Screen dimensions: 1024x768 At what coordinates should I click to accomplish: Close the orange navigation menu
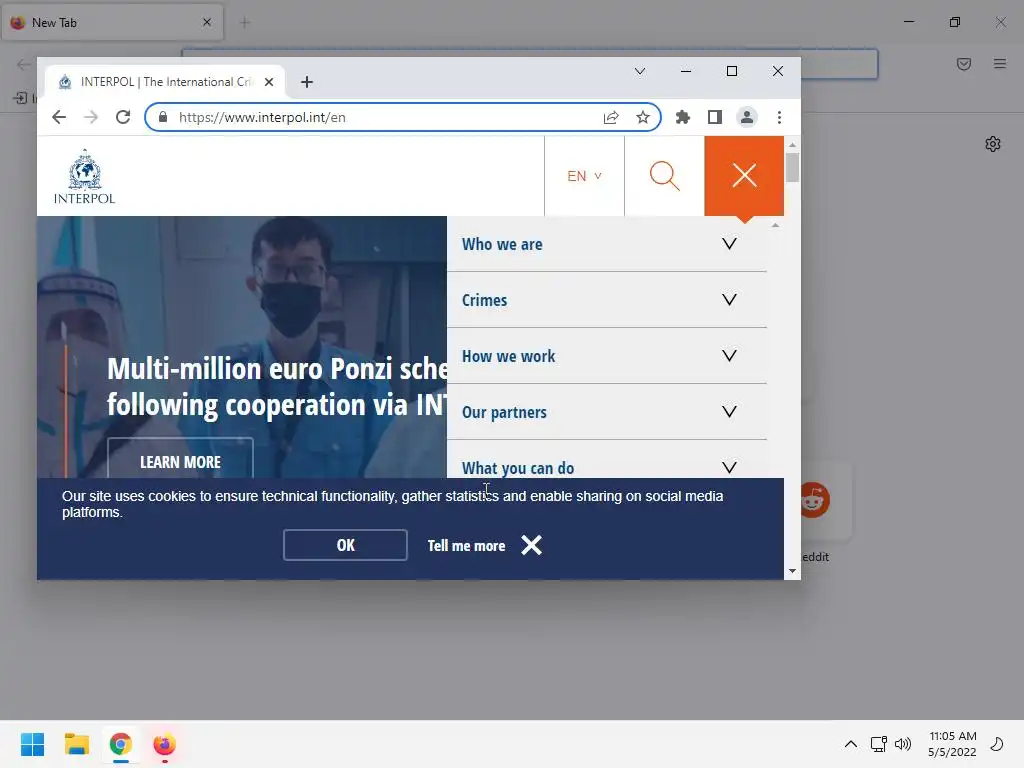744,176
